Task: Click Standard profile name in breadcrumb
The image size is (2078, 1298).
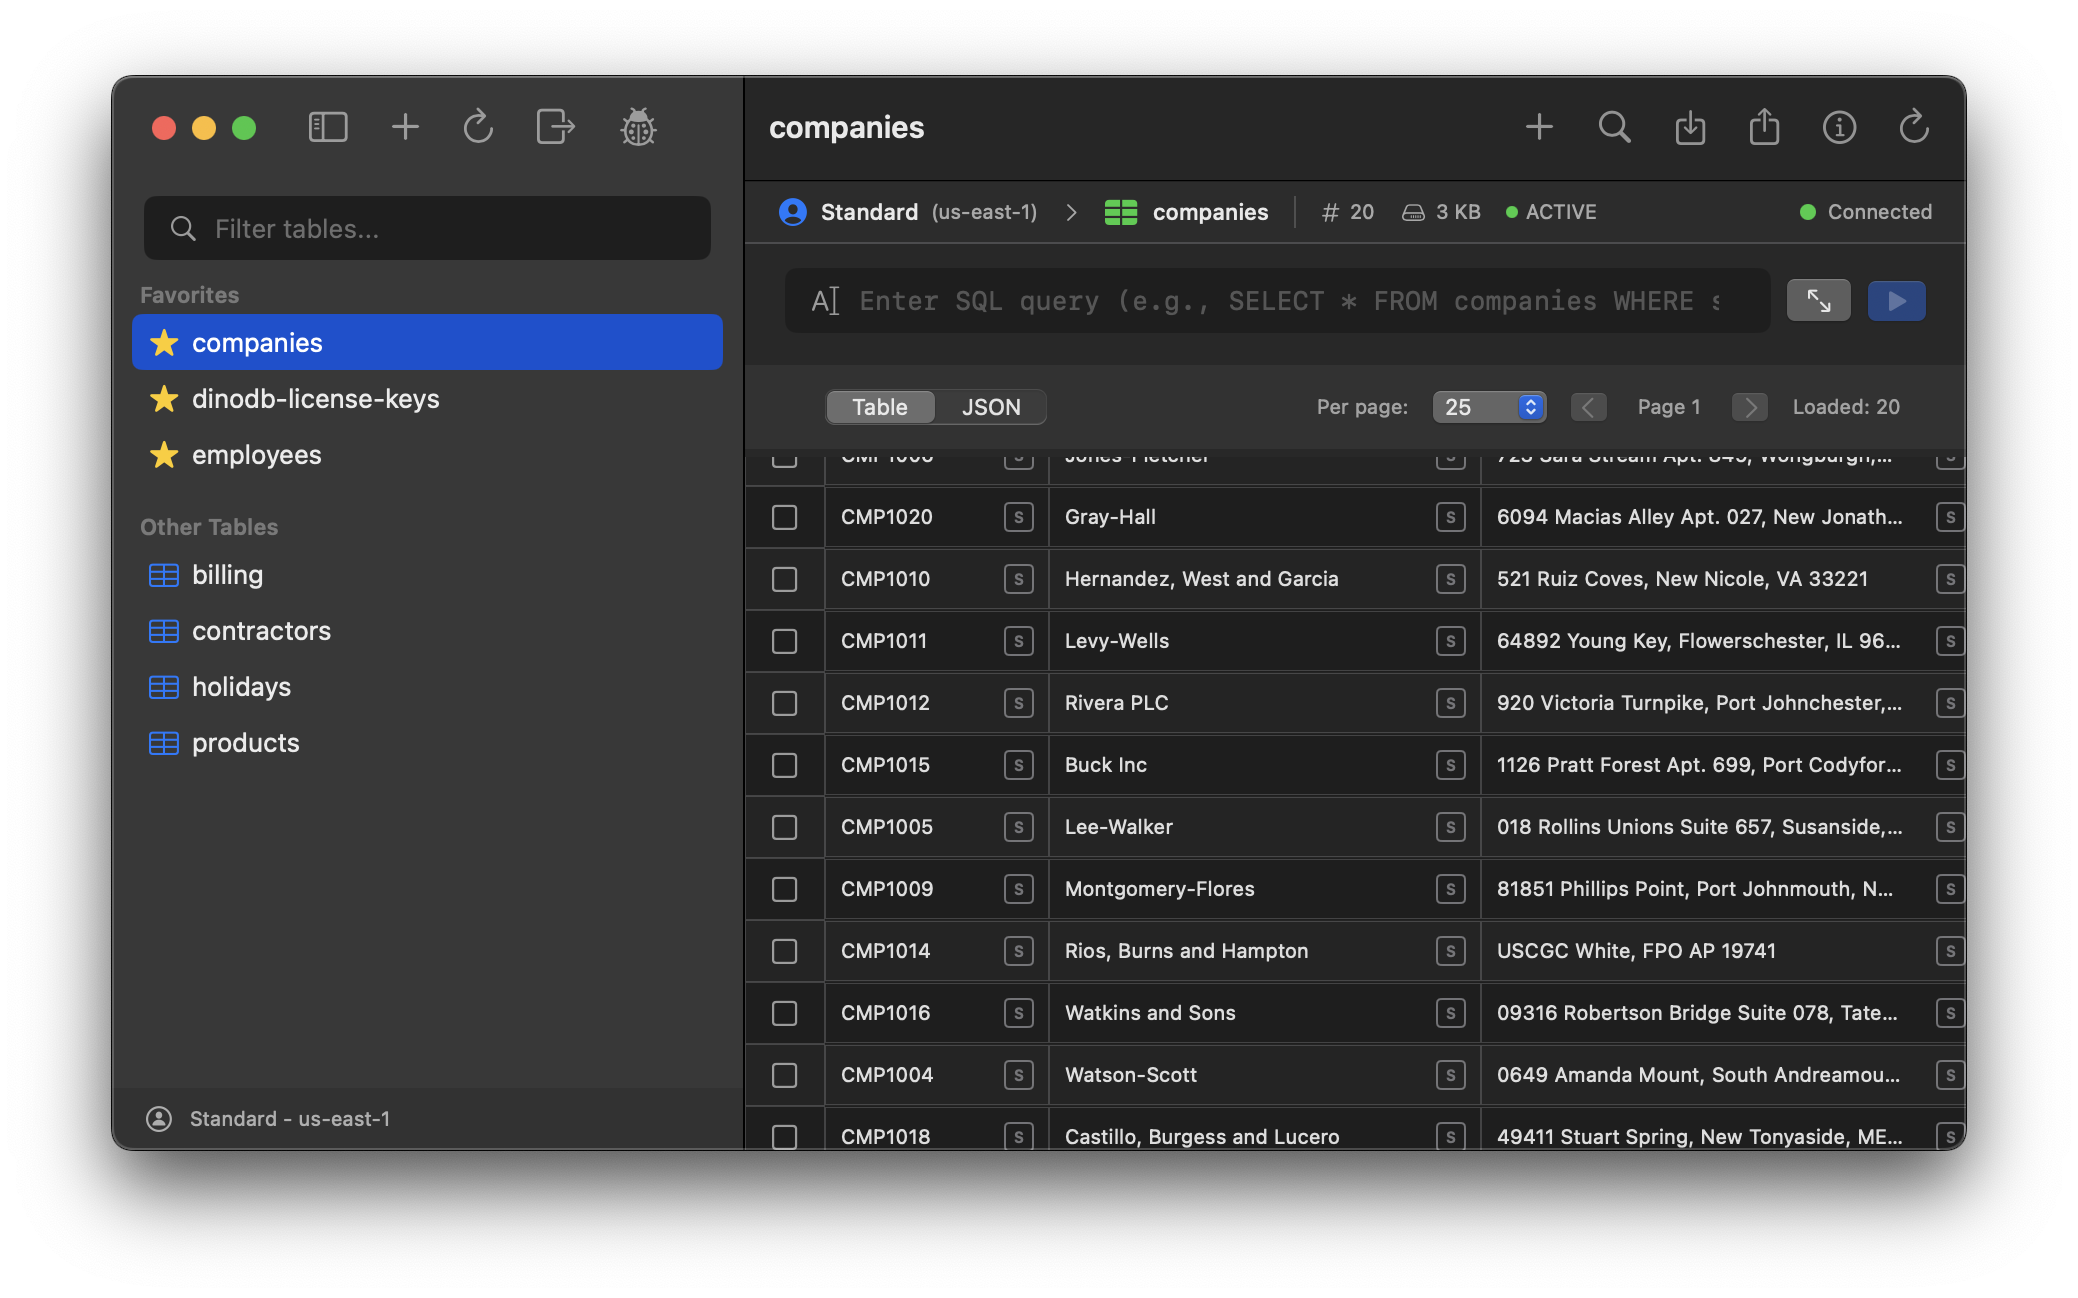Action: pos(869,212)
